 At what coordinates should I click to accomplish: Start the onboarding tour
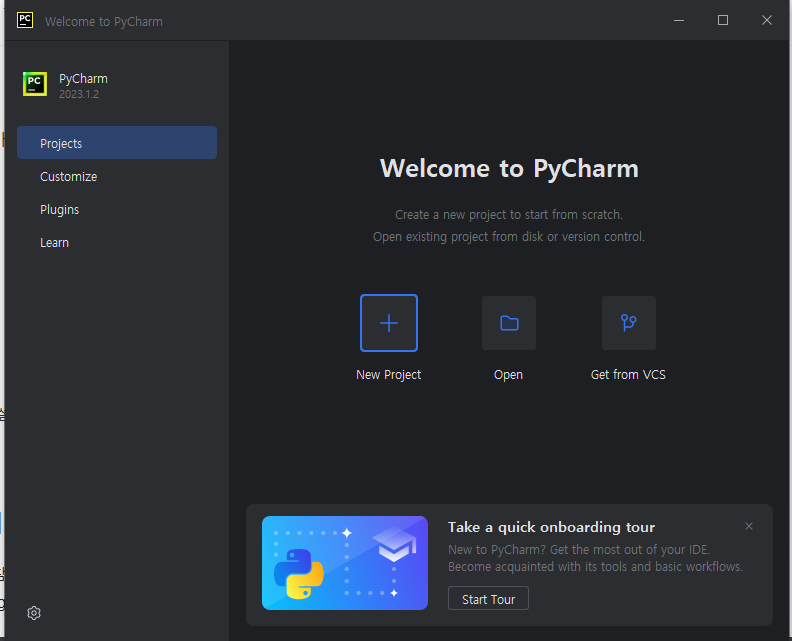488,599
